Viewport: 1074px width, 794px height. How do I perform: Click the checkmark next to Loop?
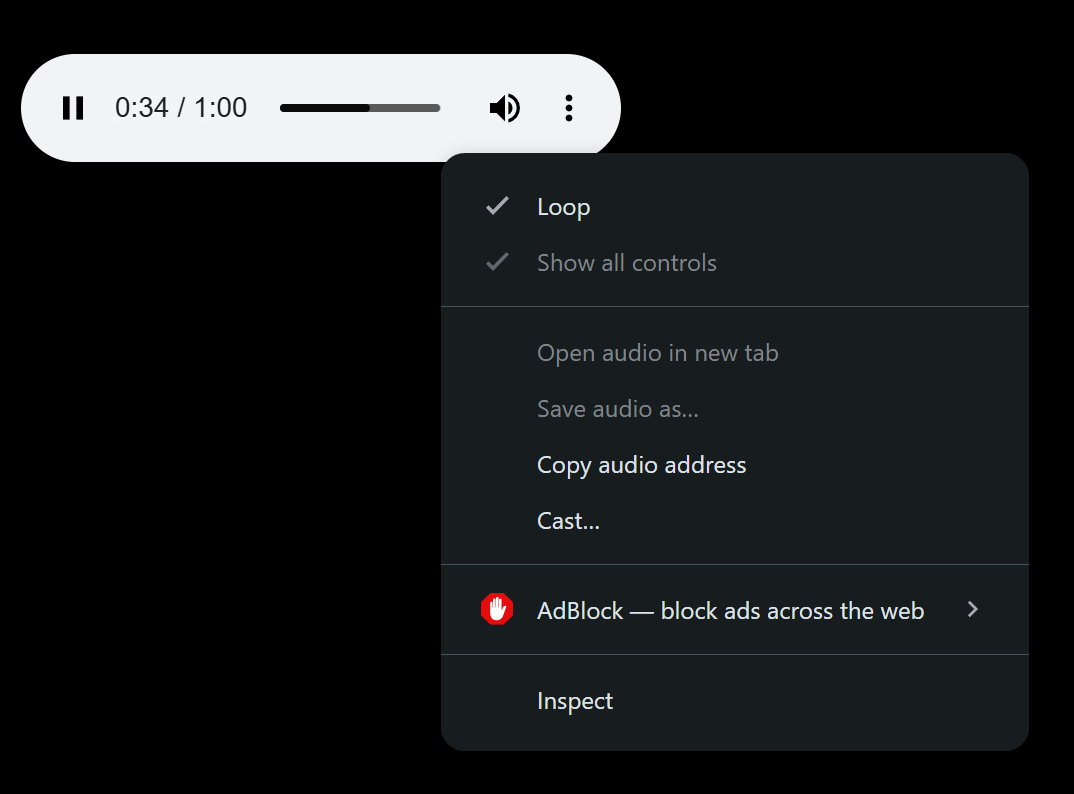(497, 207)
